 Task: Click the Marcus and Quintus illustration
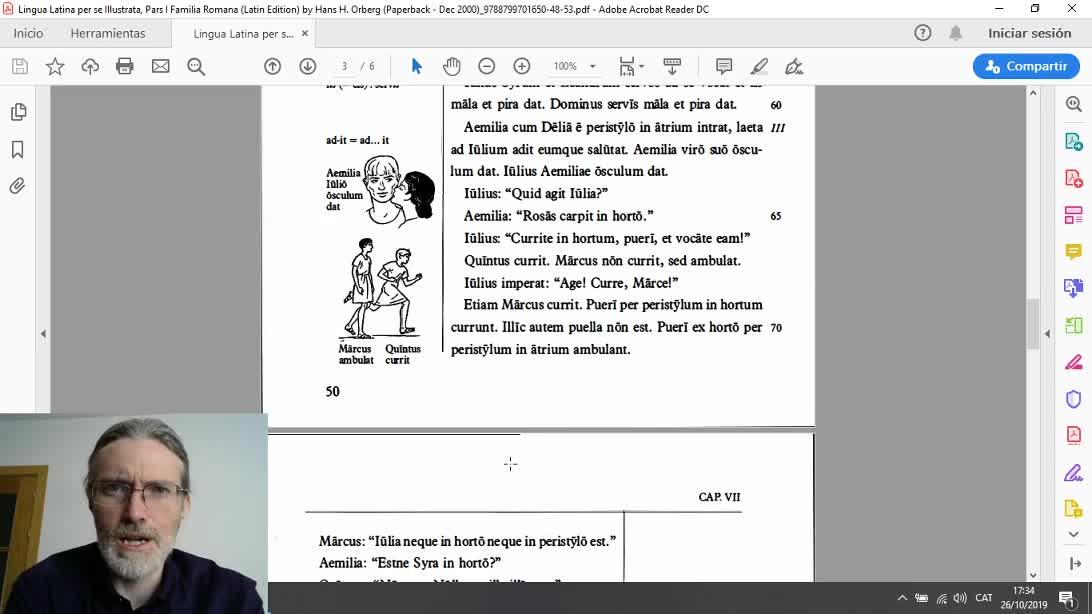(380, 289)
